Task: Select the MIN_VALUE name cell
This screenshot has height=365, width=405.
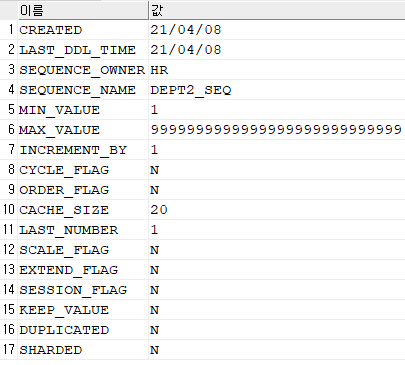Action: (83, 110)
